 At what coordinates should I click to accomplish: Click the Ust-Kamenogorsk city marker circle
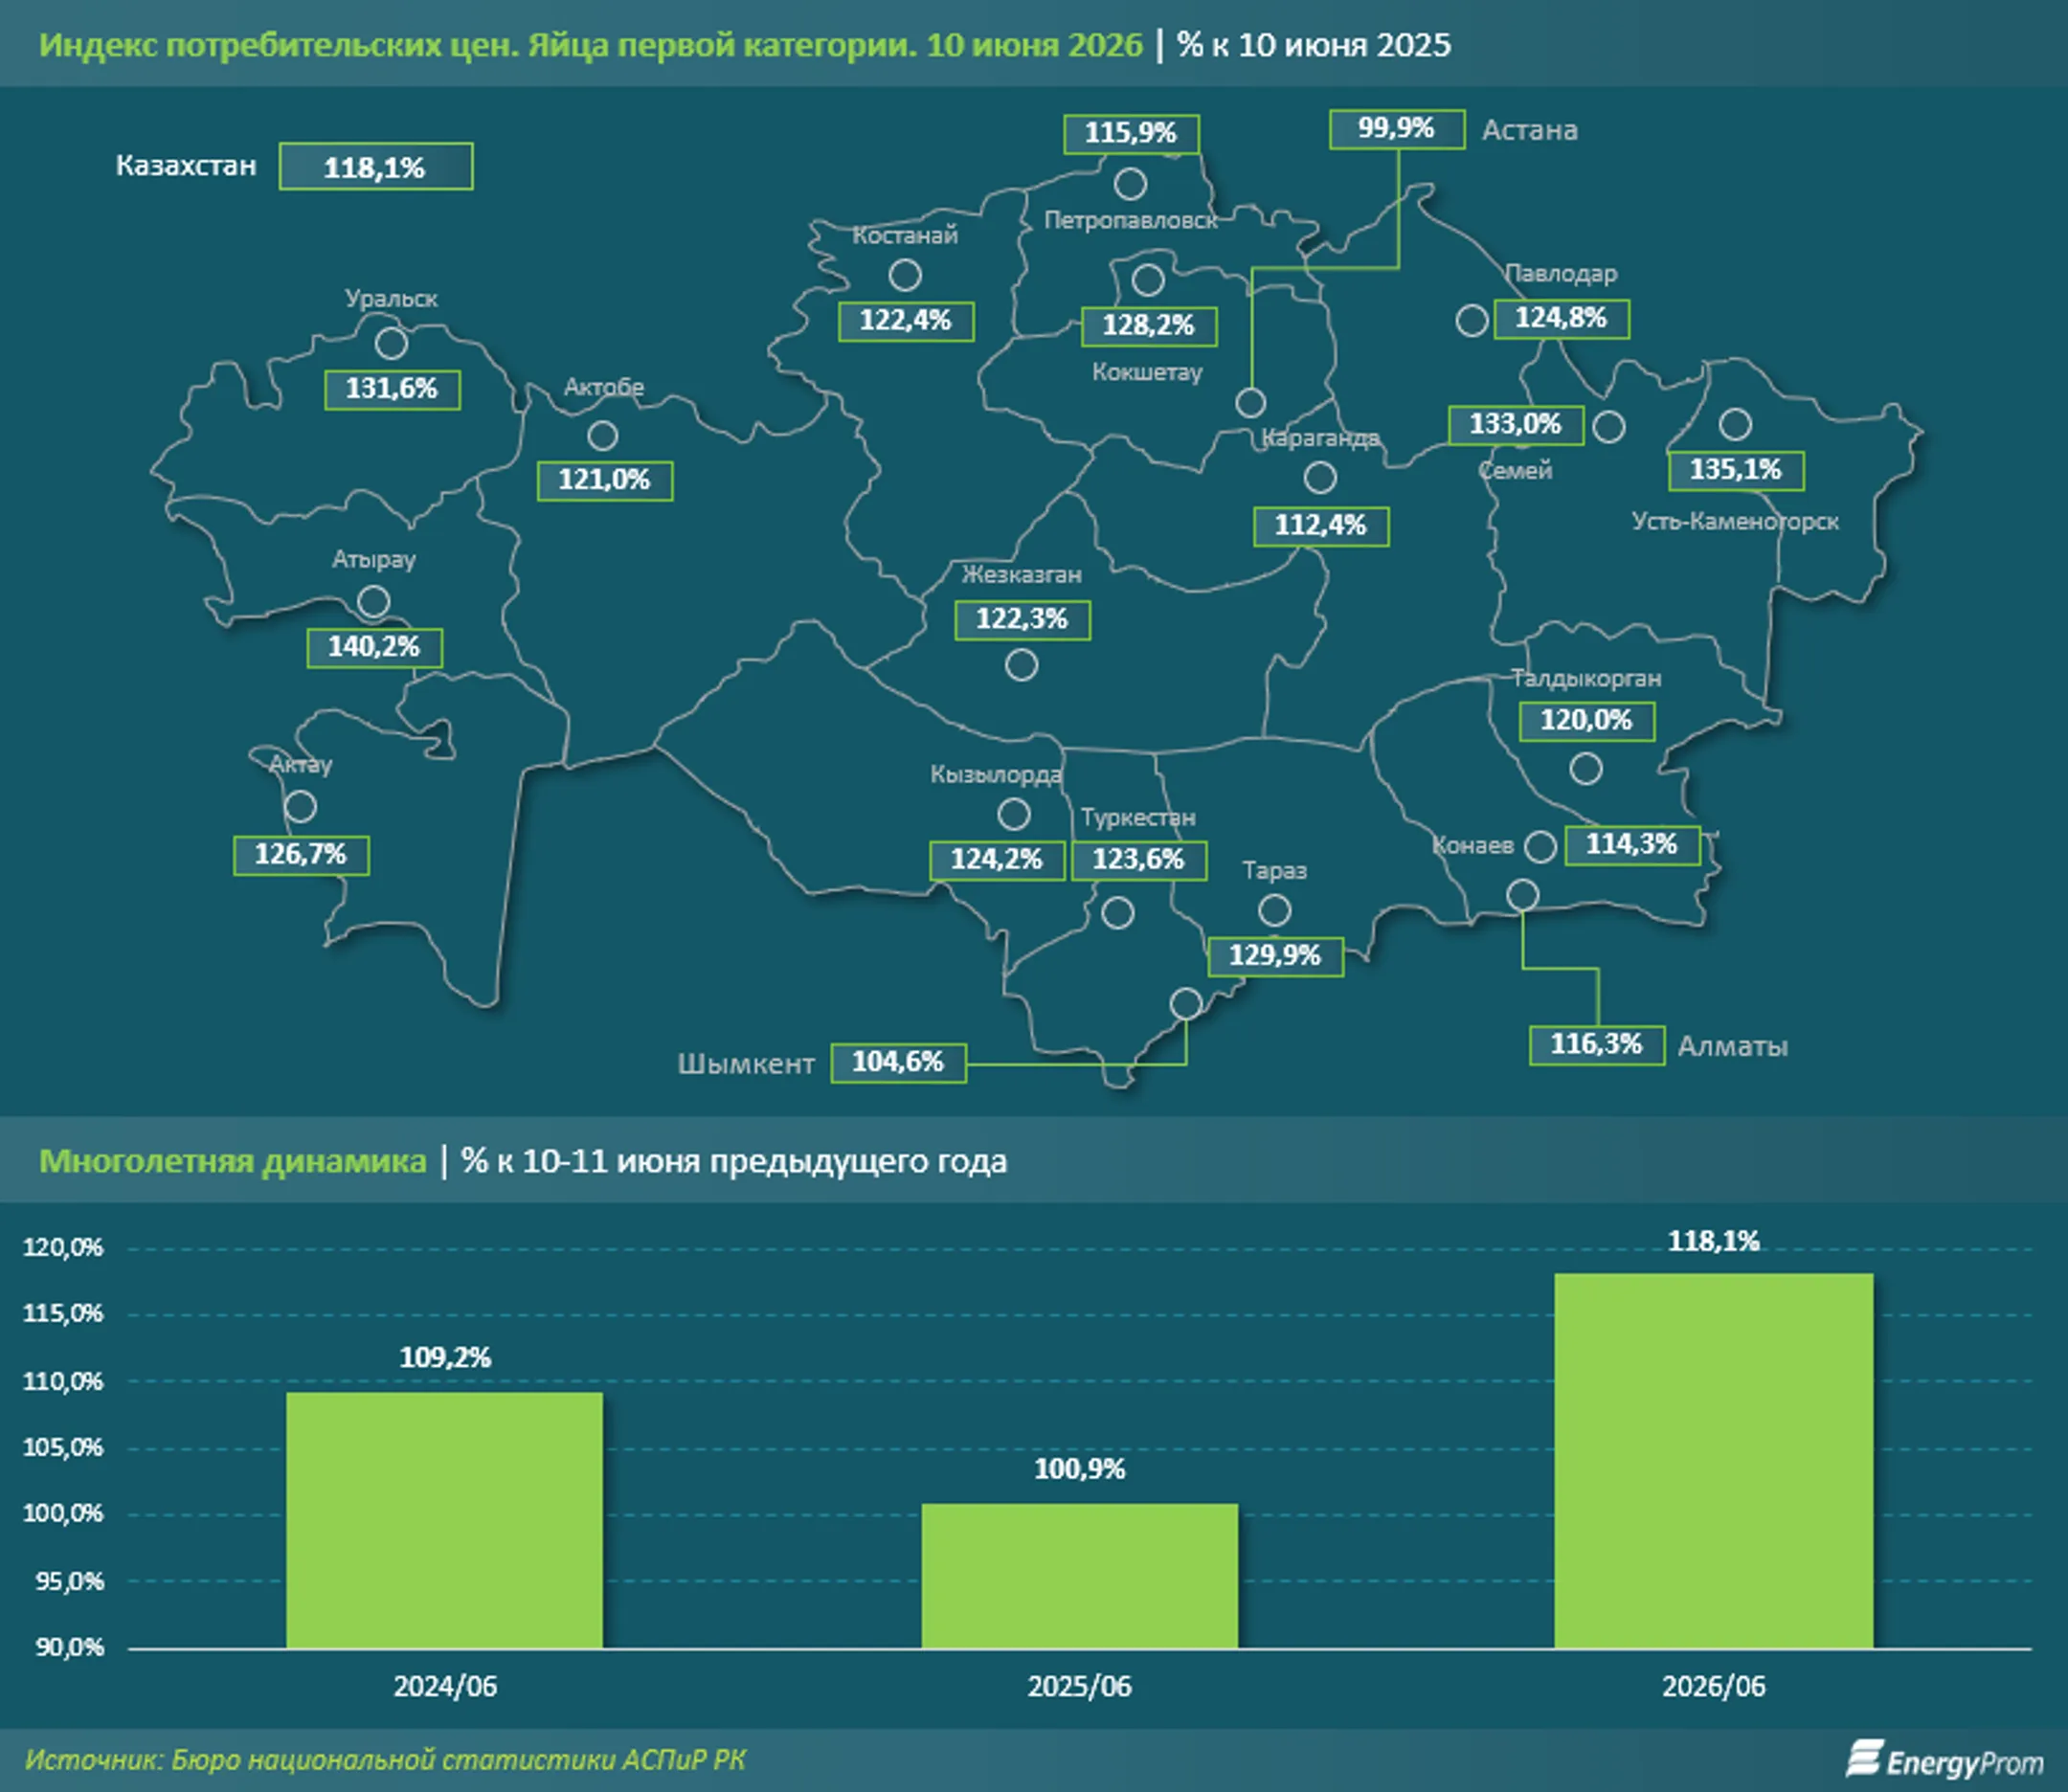point(1735,425)
